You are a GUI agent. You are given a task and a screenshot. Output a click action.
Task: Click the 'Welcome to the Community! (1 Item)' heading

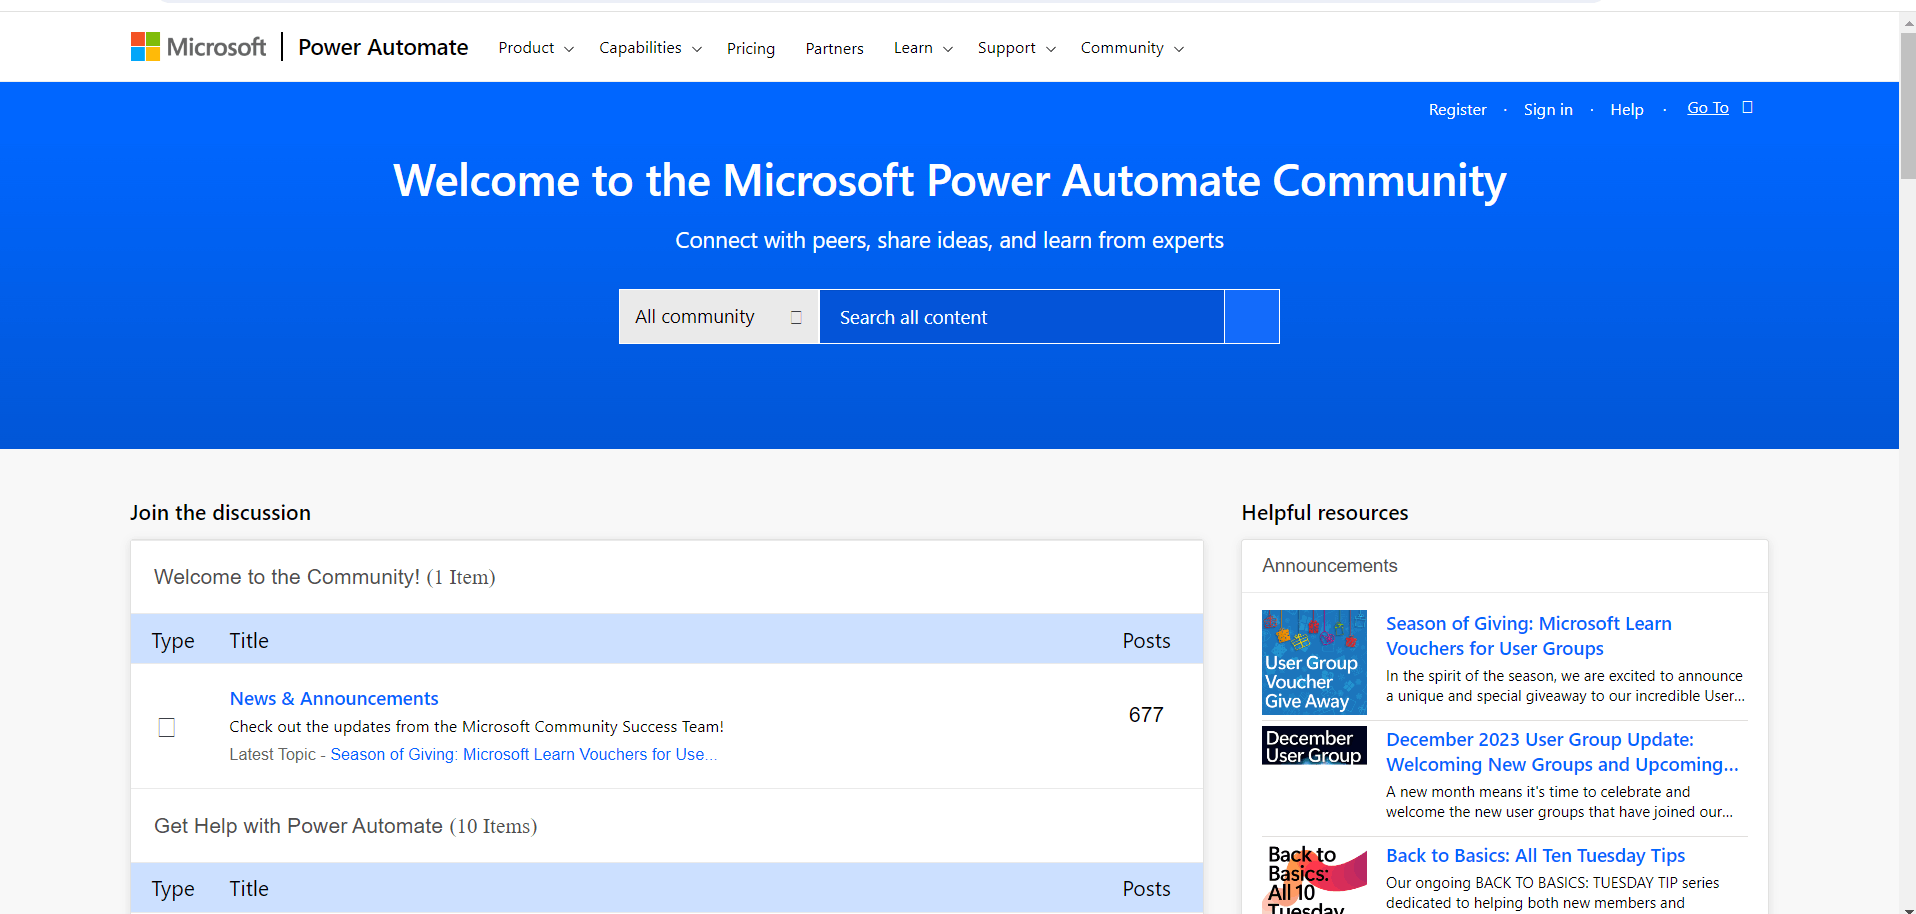[x=325, y=577]
